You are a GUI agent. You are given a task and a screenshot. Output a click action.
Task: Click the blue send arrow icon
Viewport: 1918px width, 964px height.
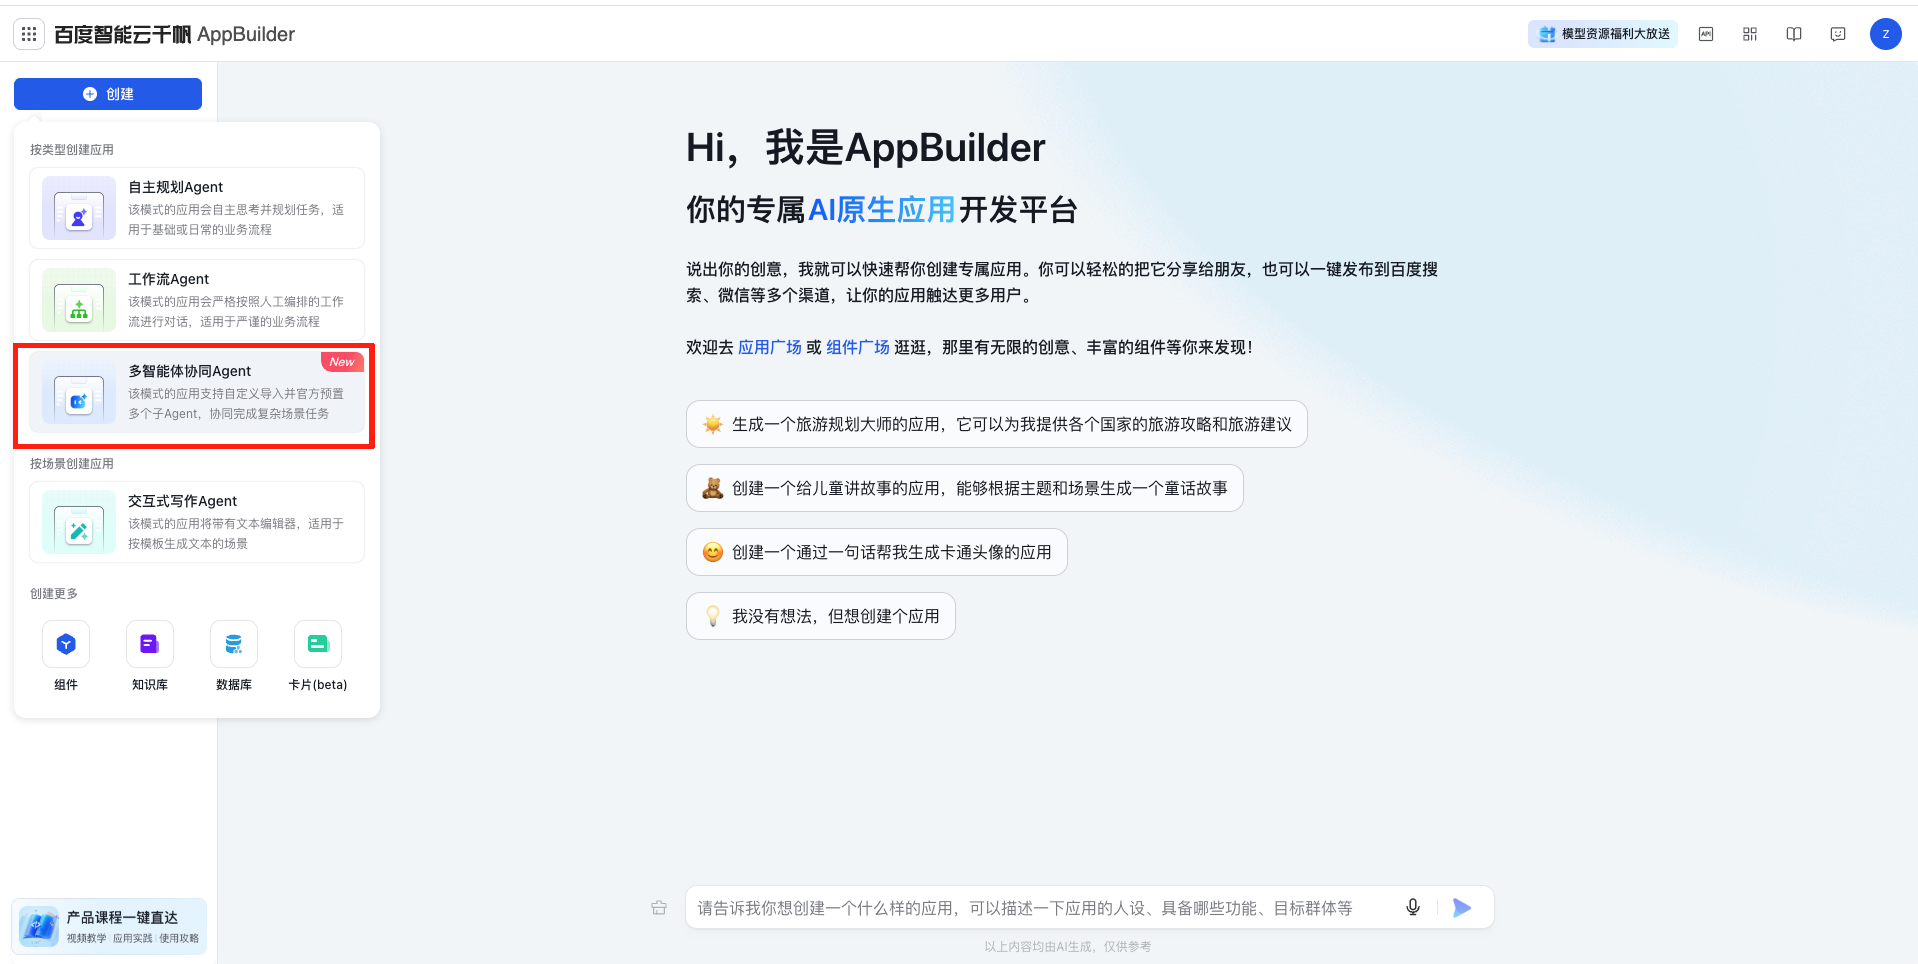1462,908
